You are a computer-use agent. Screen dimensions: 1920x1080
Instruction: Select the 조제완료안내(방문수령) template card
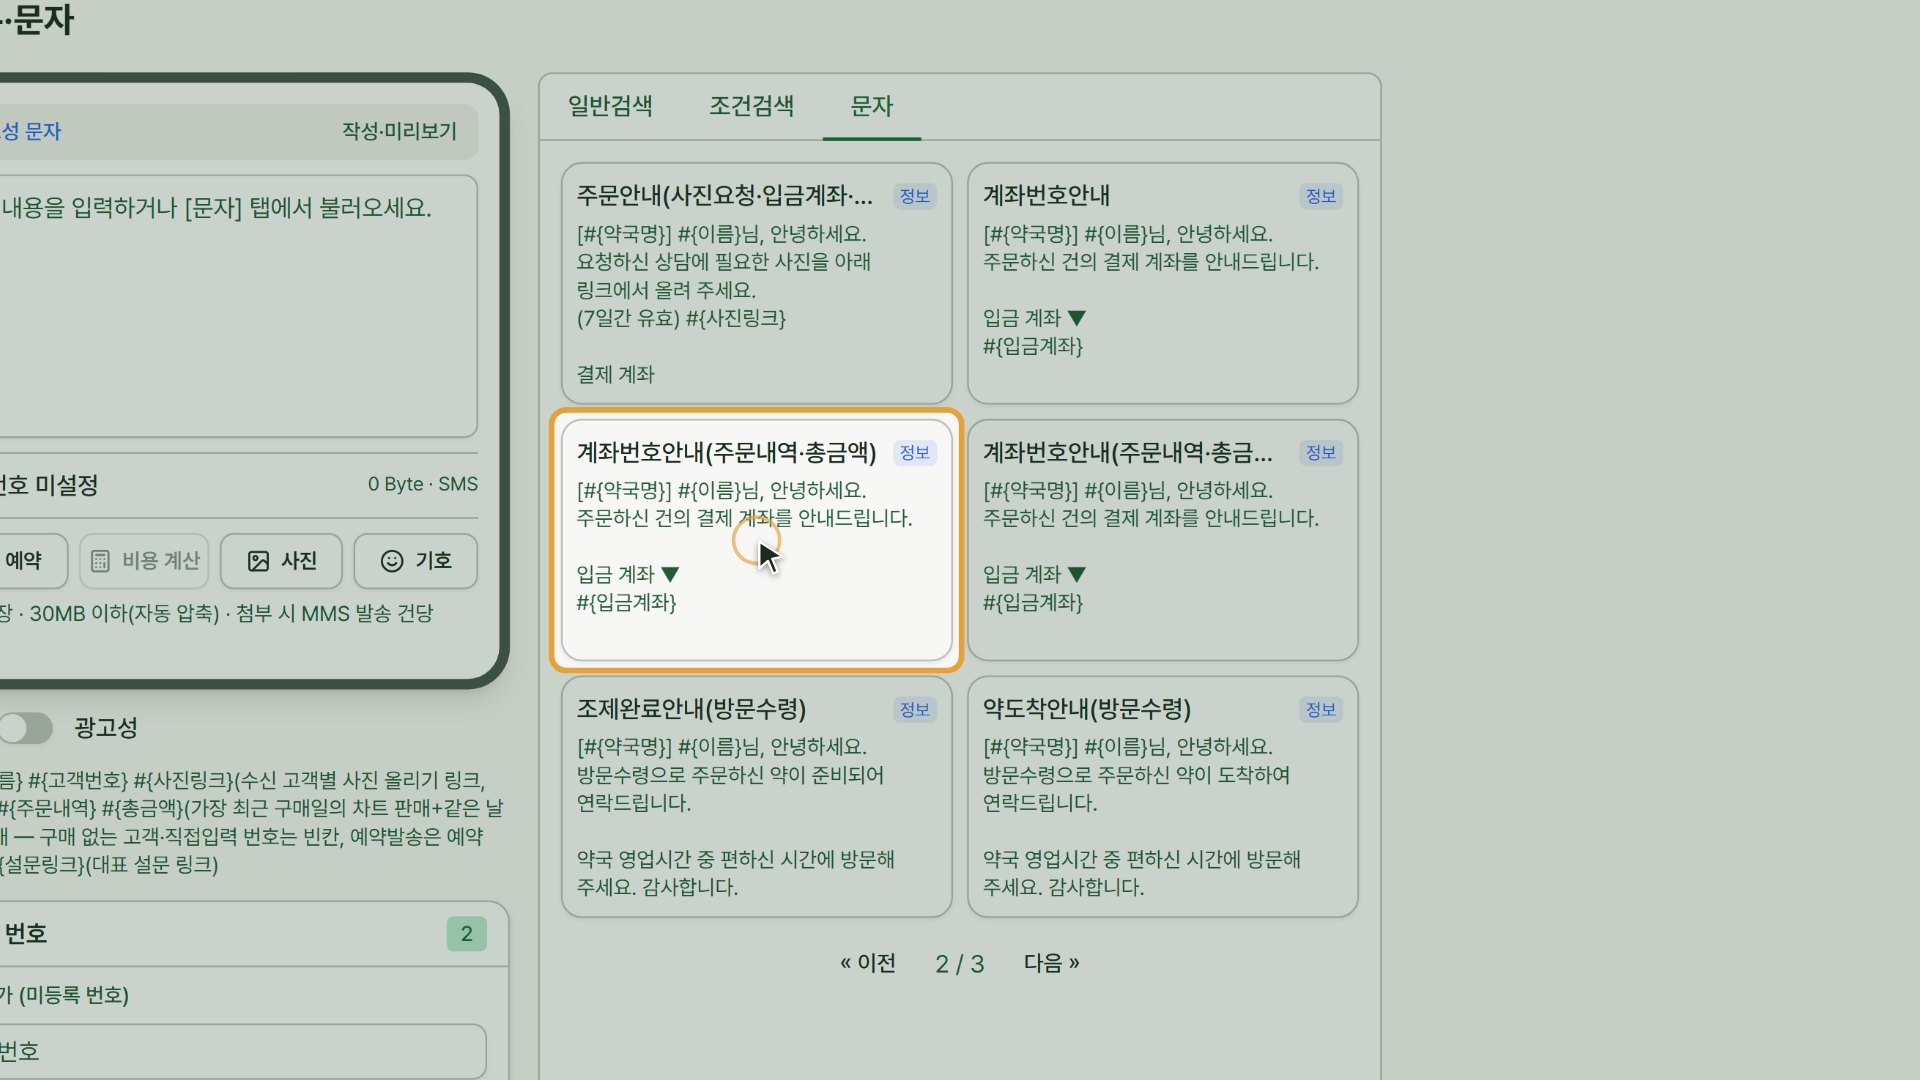point(756,797)
